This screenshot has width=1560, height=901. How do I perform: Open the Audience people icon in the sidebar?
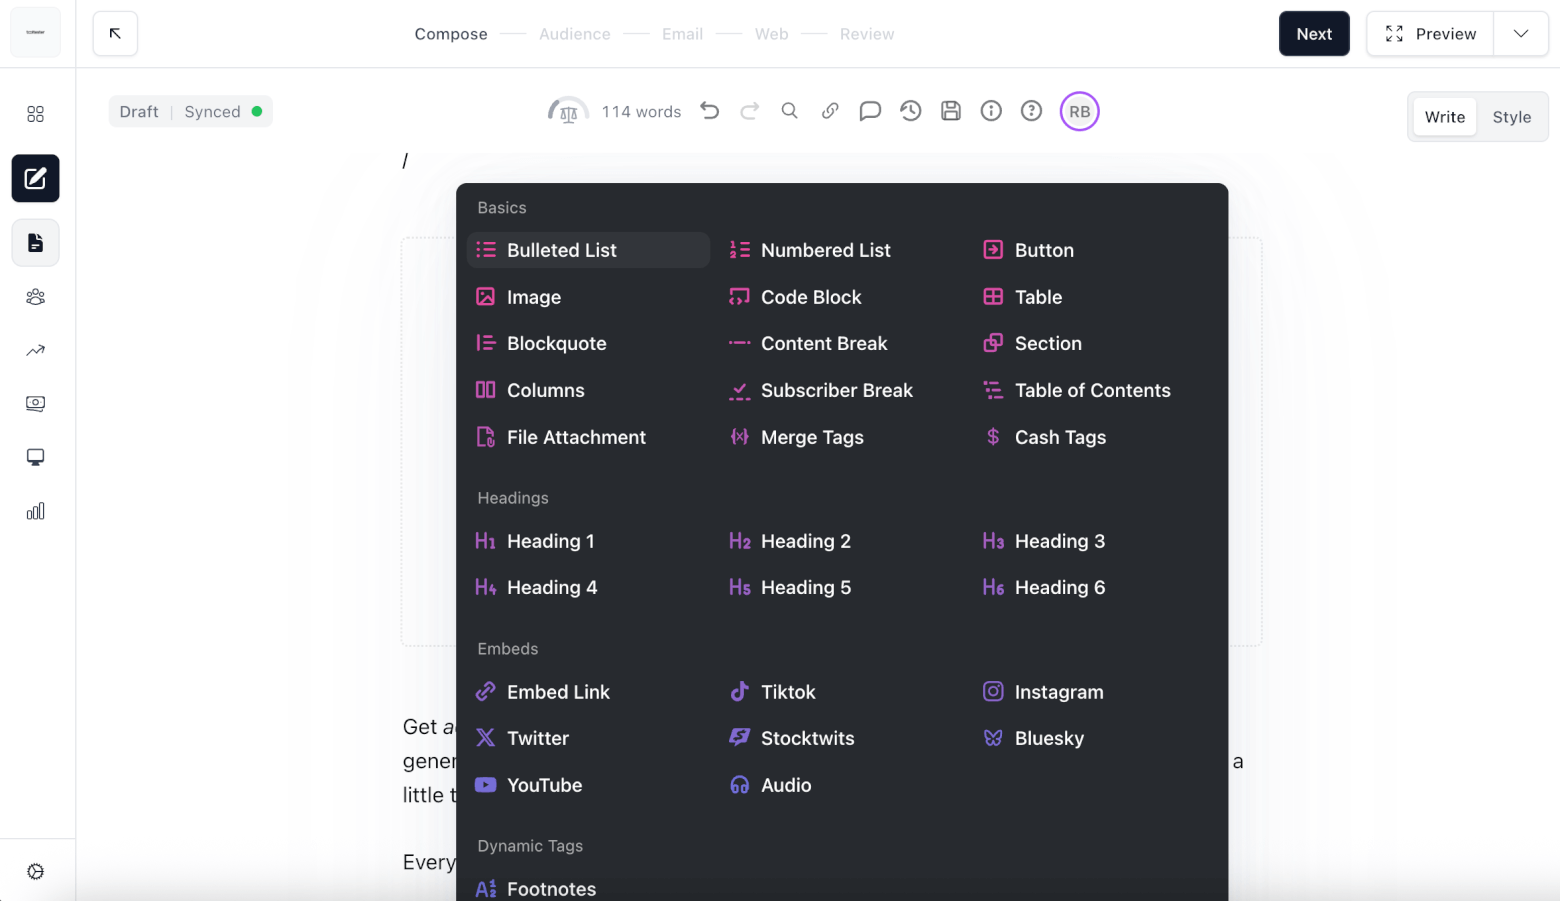coord(35,297)
